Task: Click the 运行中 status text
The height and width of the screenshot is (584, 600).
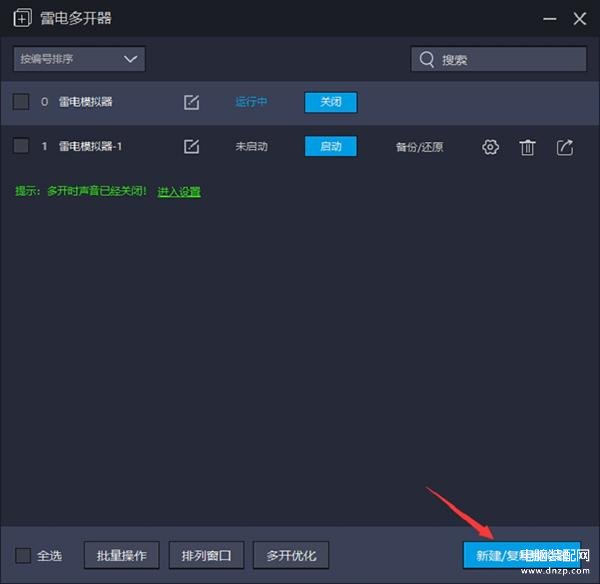Action: point(251,102)
